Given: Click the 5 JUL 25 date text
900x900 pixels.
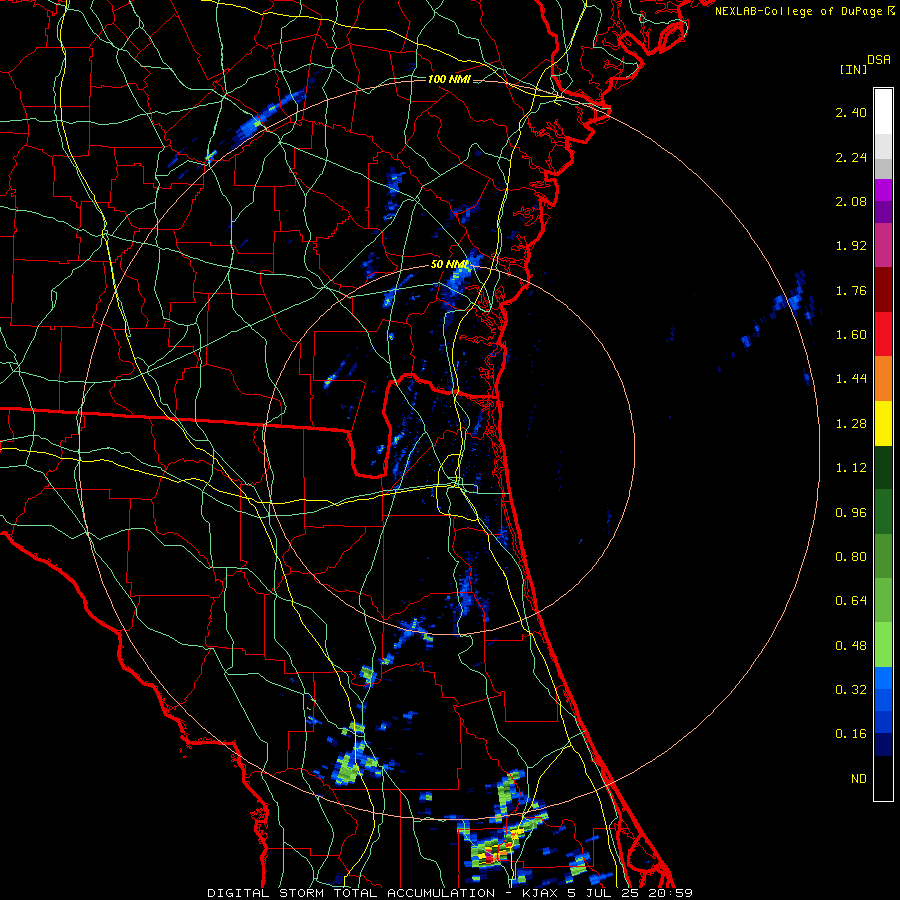Looking at the screenshot, I should (x=604, y=893).
